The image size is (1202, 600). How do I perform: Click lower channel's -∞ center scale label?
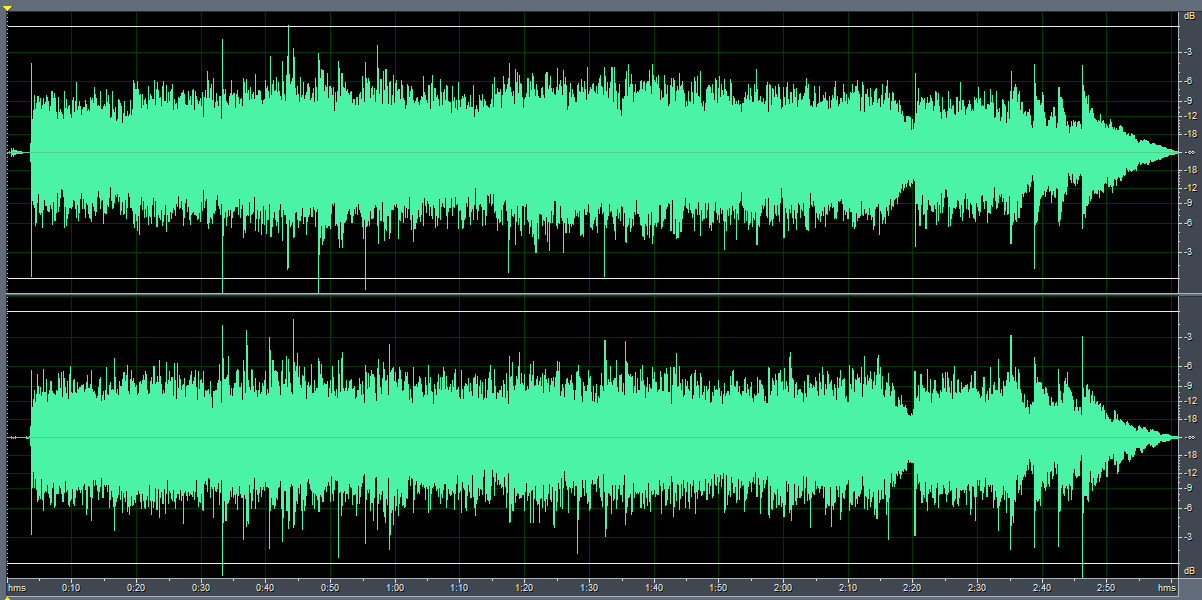click(x=1190, y=438)
